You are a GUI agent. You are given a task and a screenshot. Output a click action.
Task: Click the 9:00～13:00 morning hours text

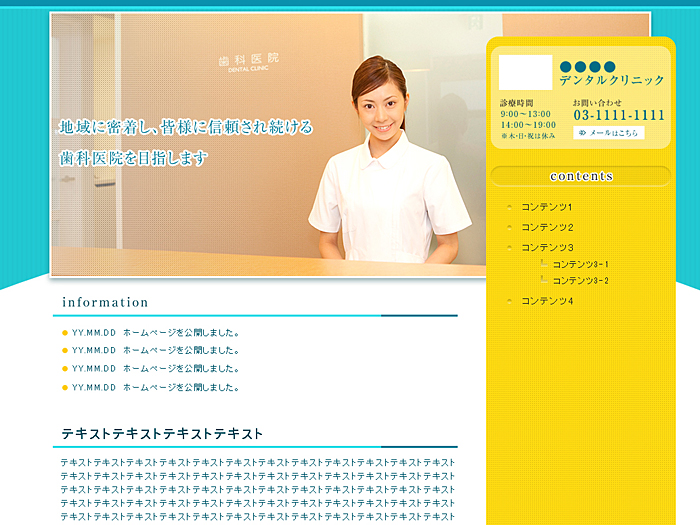[525, 114]
